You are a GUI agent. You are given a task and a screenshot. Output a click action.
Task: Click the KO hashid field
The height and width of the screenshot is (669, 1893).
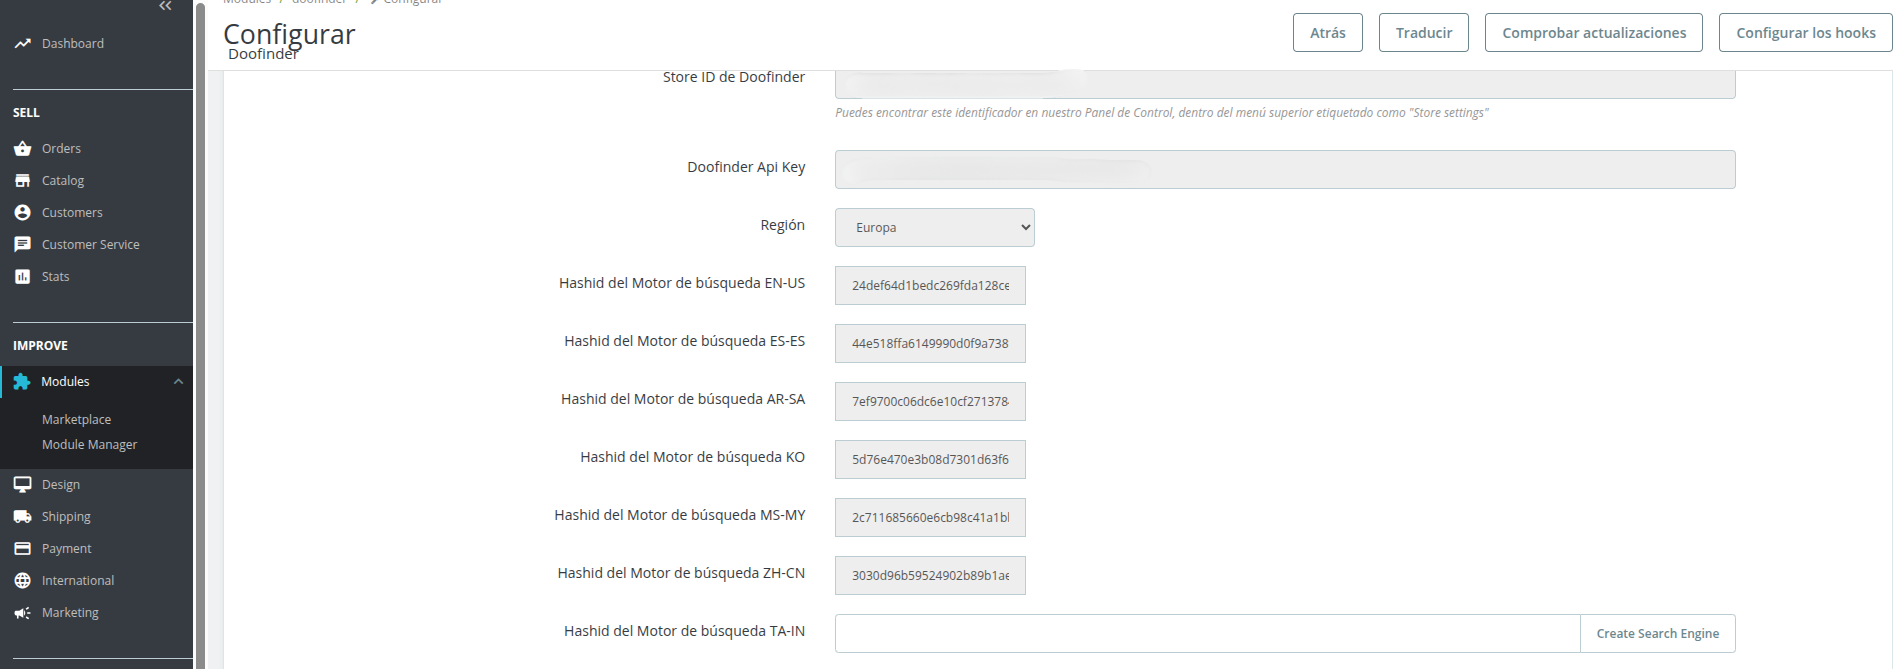930,460
